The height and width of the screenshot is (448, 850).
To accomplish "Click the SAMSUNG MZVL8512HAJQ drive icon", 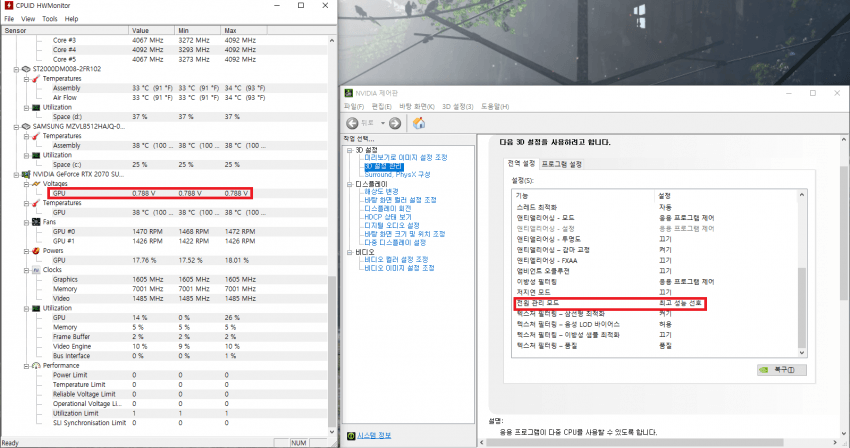I will 26,126.
